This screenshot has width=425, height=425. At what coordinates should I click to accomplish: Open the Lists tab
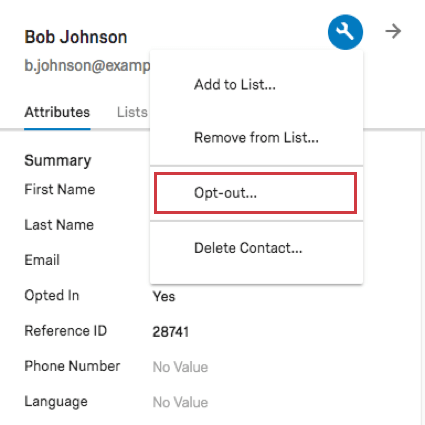pyautogui.click(x=132, y=112)
